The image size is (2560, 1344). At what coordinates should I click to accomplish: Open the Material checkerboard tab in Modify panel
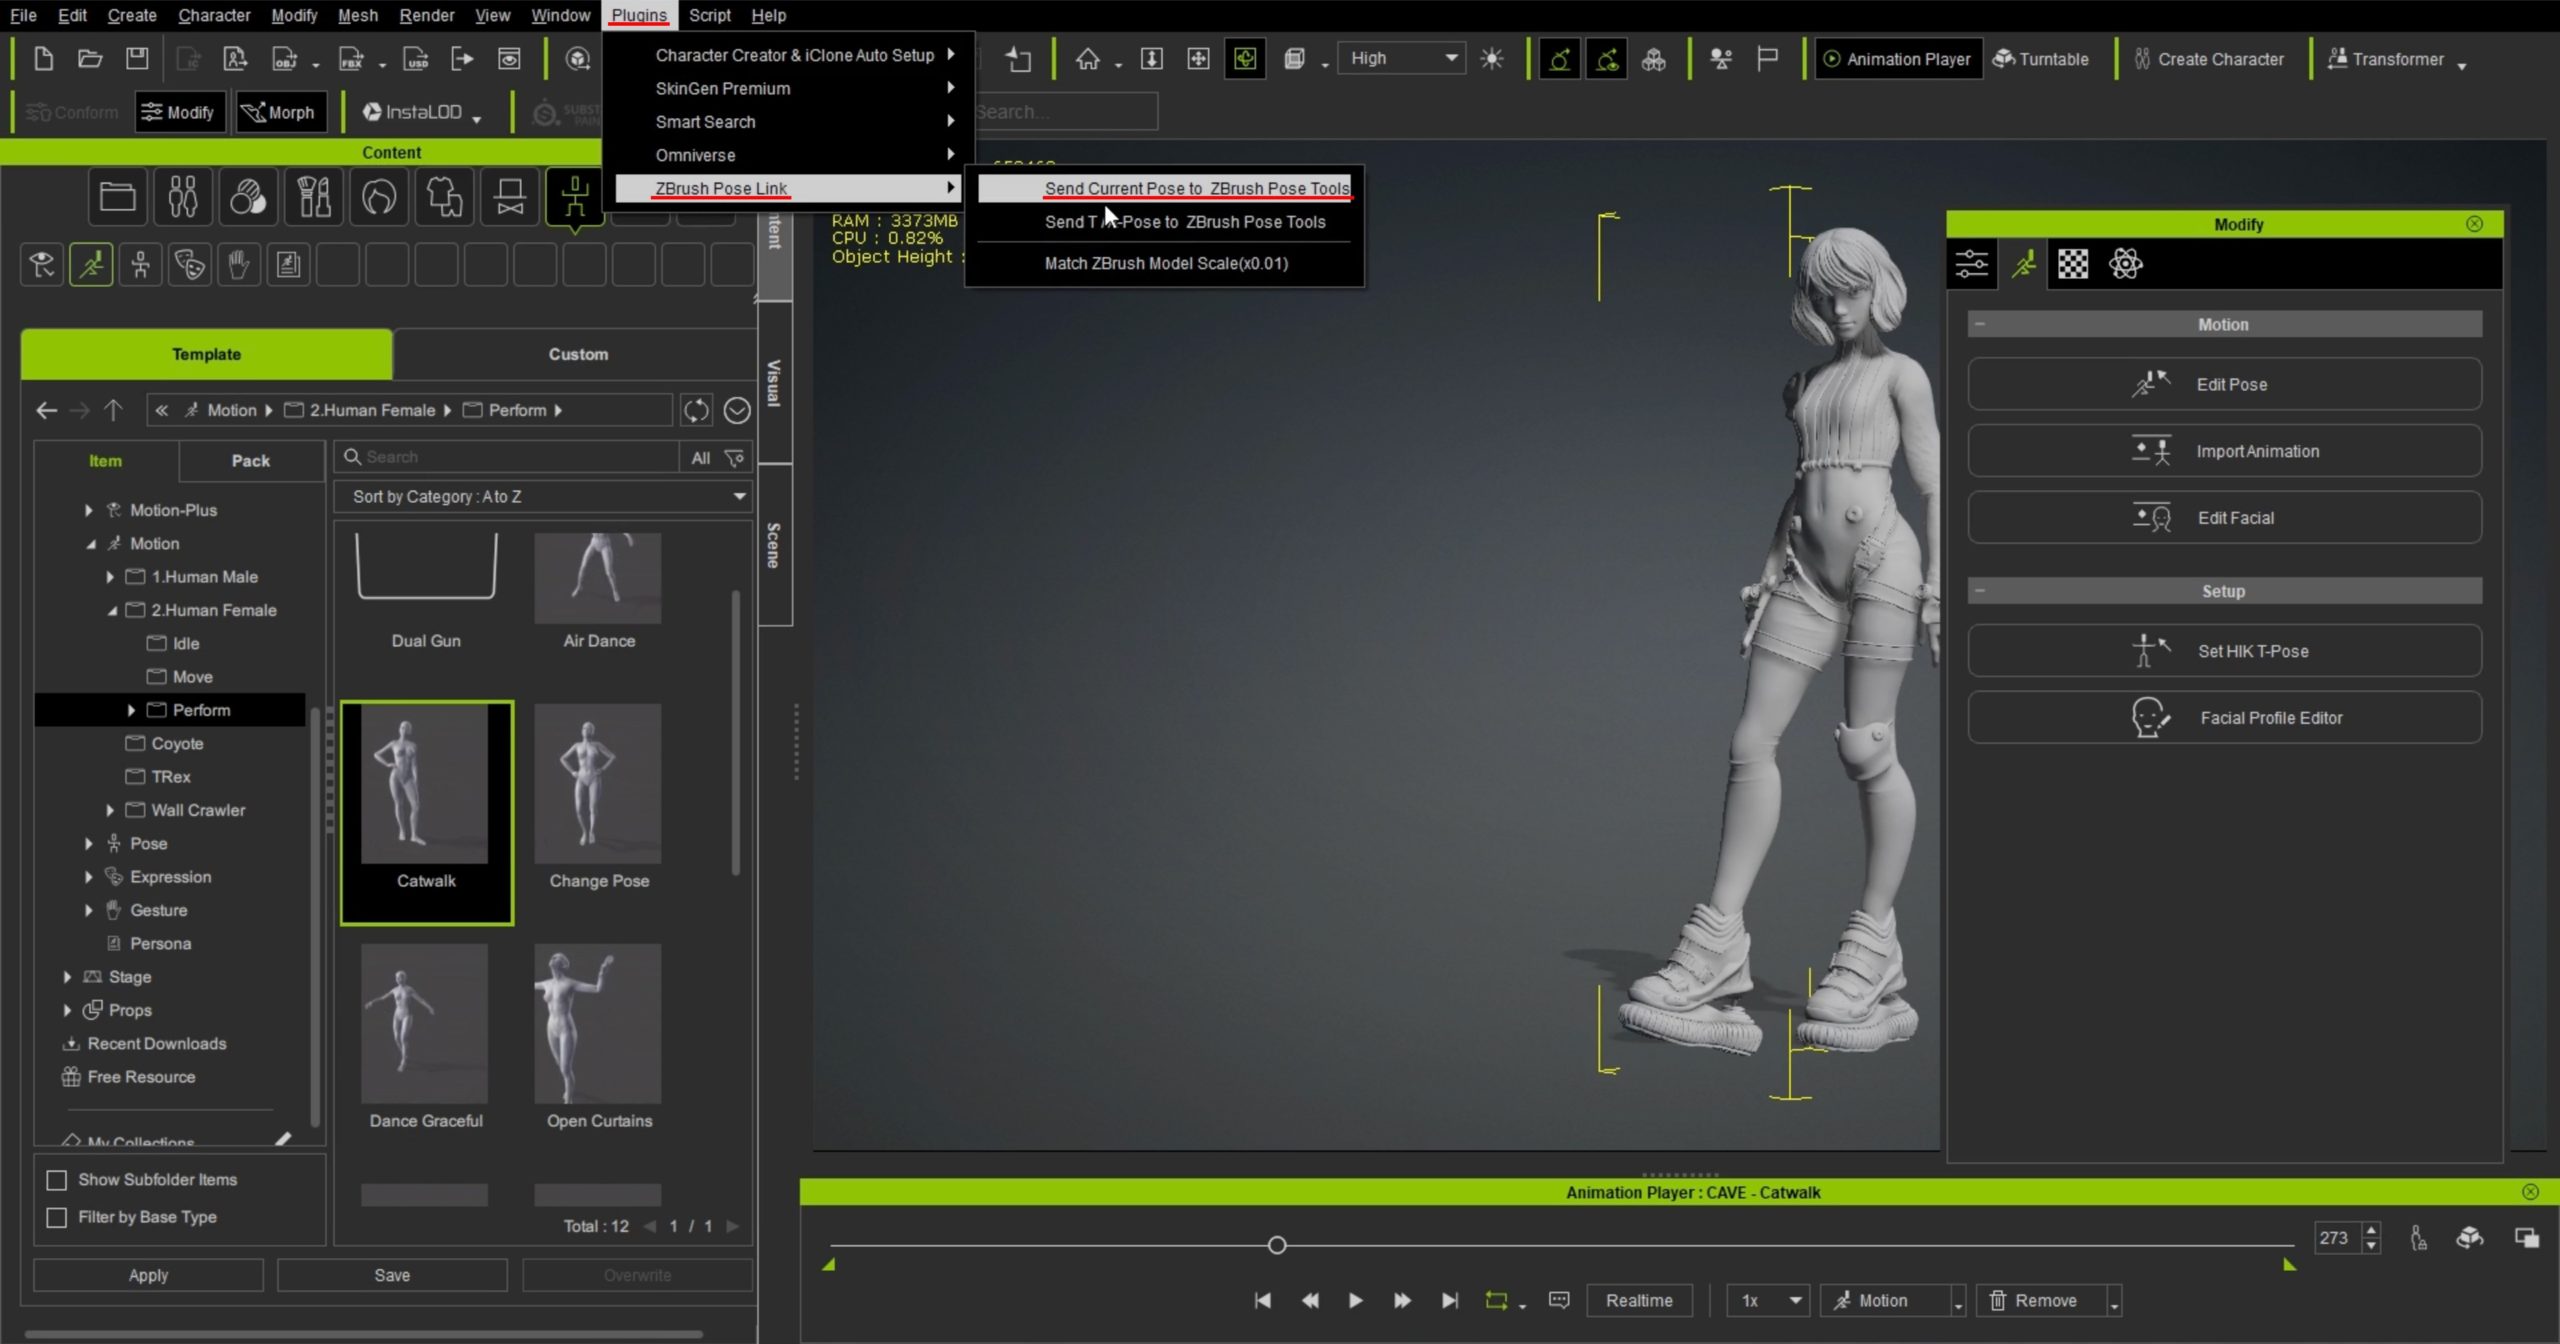pyautogui.click(x=2073, y=265)
